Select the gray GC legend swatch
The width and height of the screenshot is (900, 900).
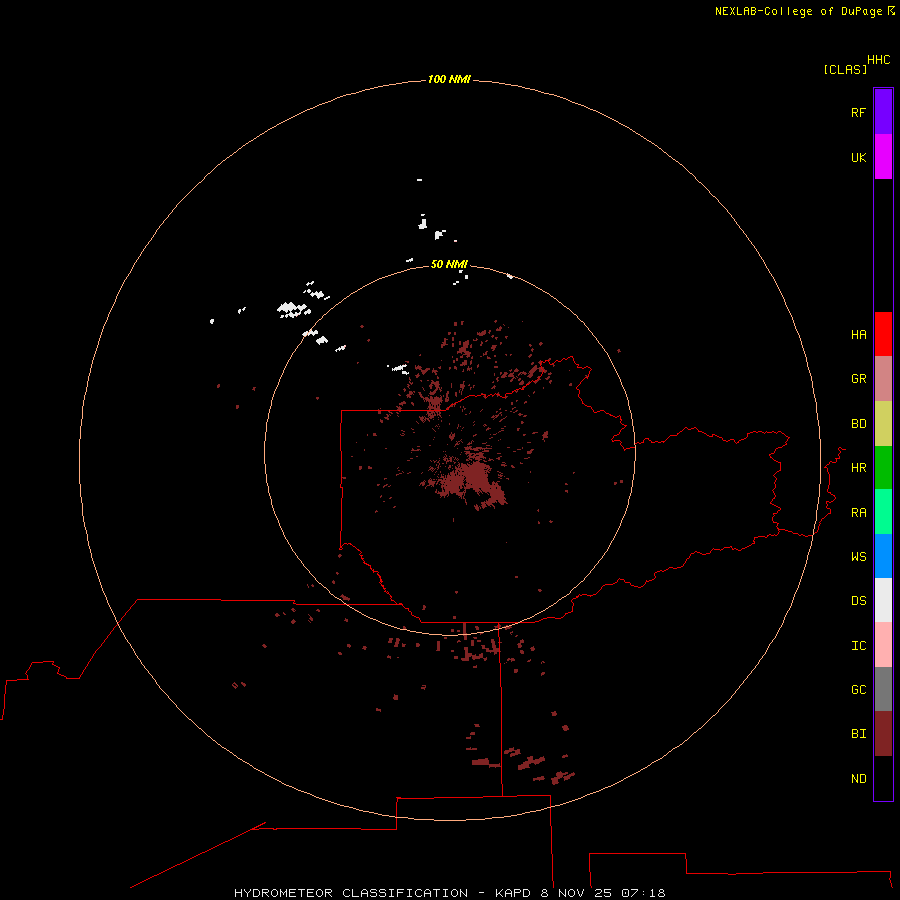pos(883,689)
